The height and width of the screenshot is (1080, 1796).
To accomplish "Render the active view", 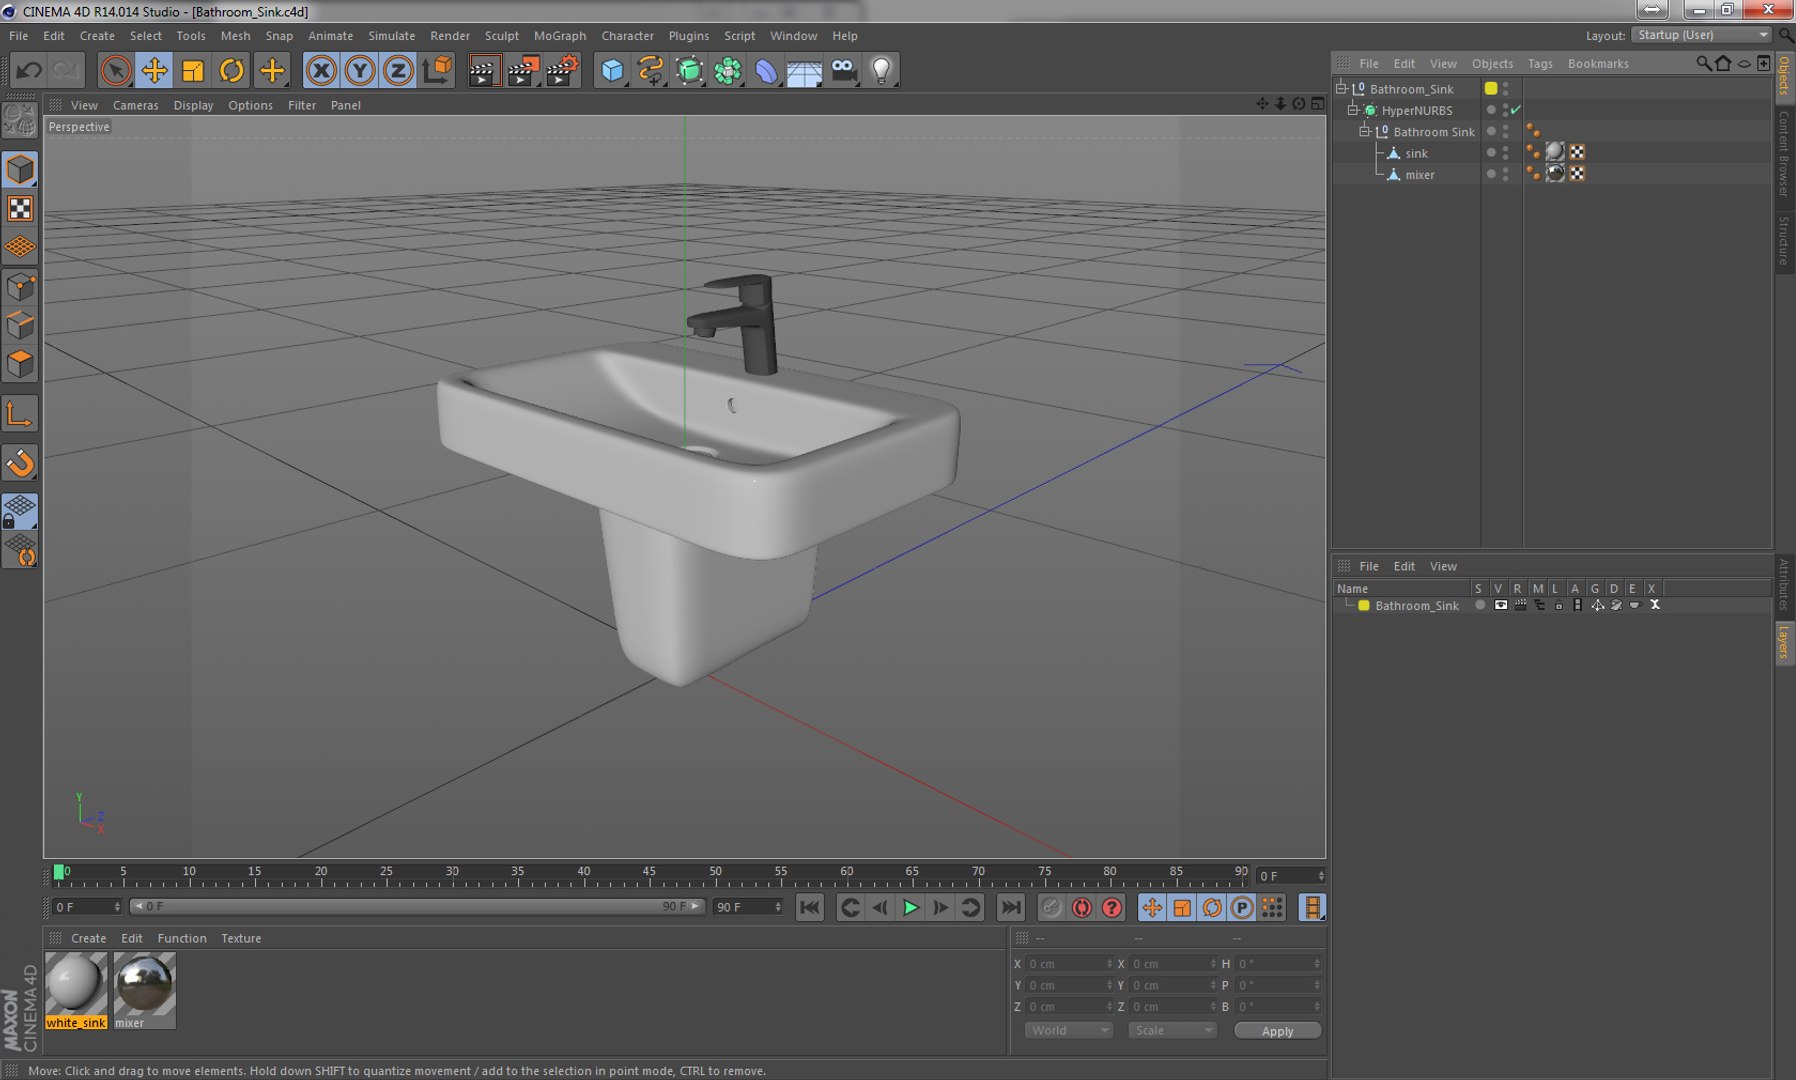I will (x=484, y=70).
